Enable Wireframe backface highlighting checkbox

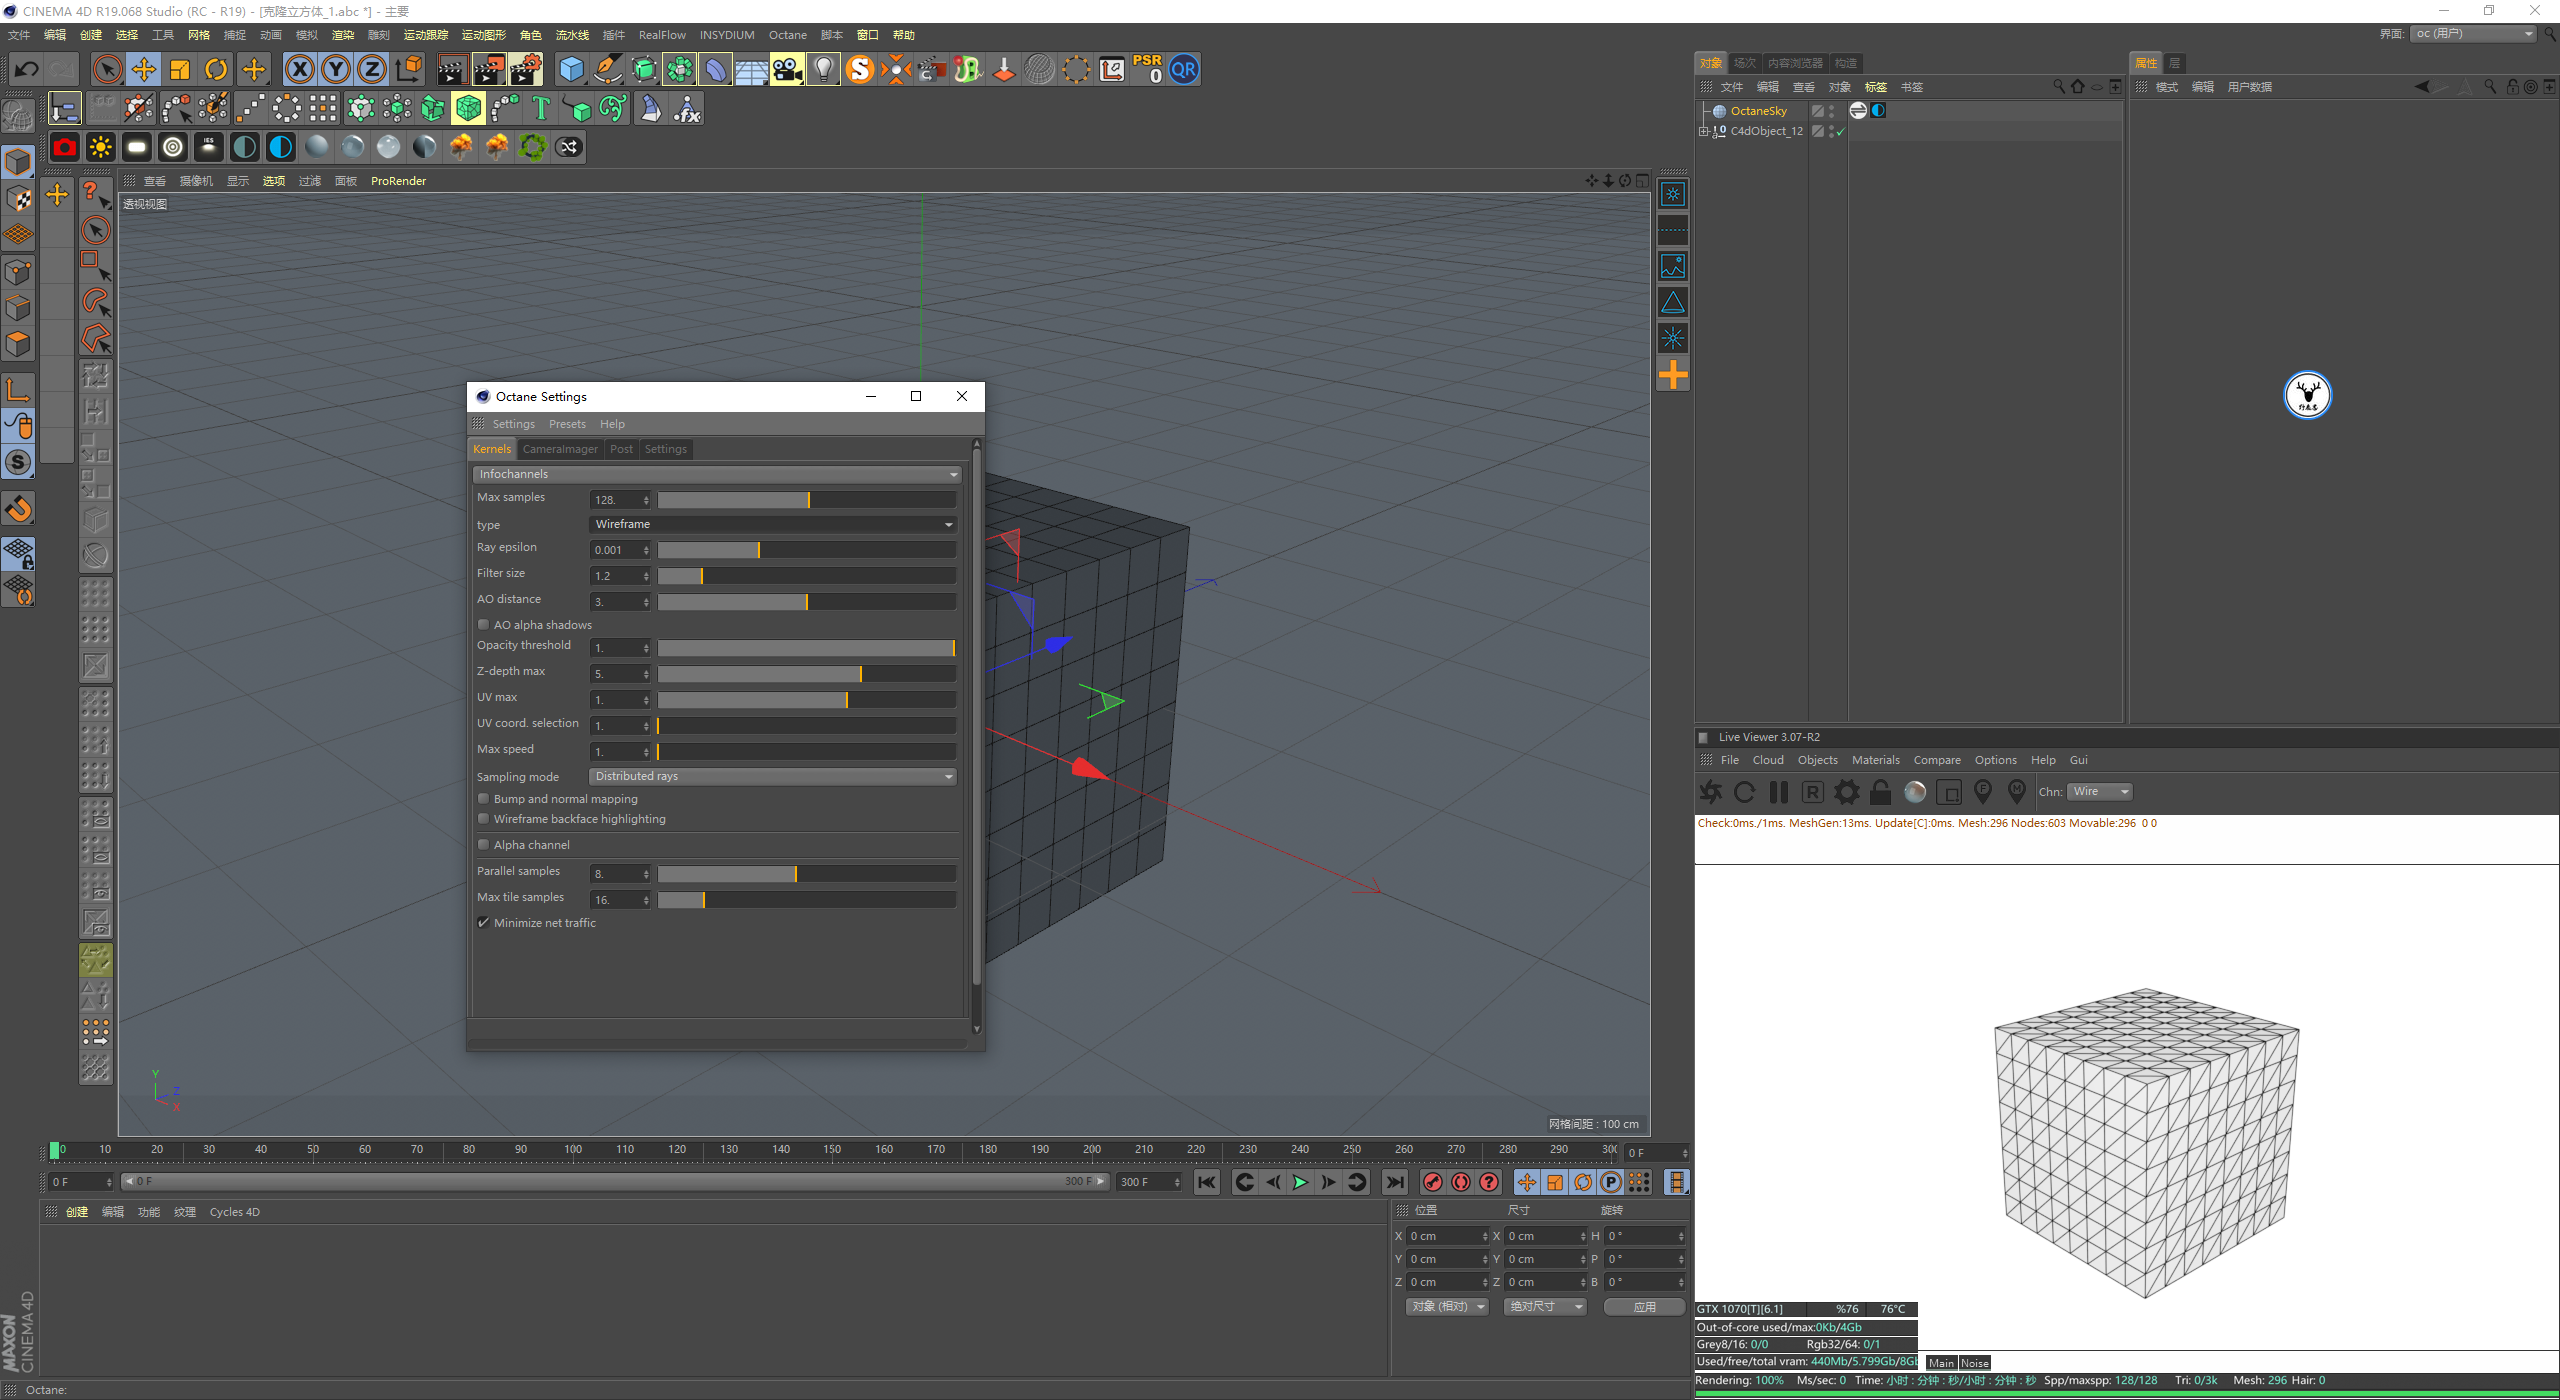tap(484, 819)
